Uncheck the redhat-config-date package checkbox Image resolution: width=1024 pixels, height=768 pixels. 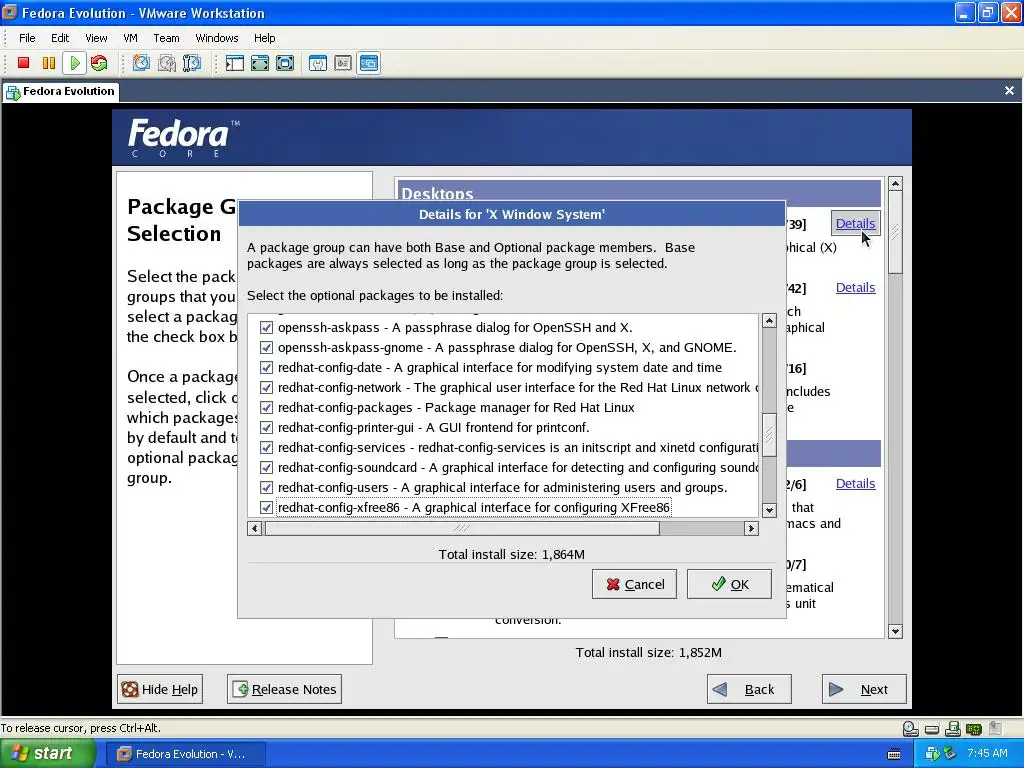266,368
